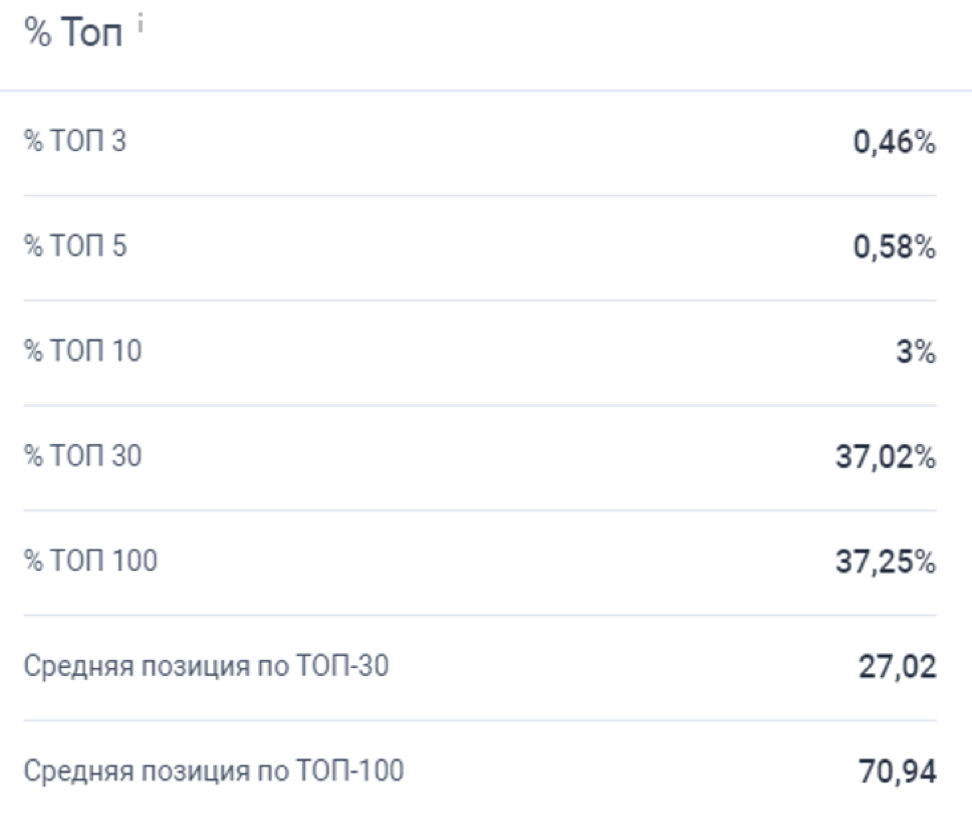Viewport: 972px width, 818px height.
Task: Select the % ТОП 30 row label
Action: coord(81,457)
